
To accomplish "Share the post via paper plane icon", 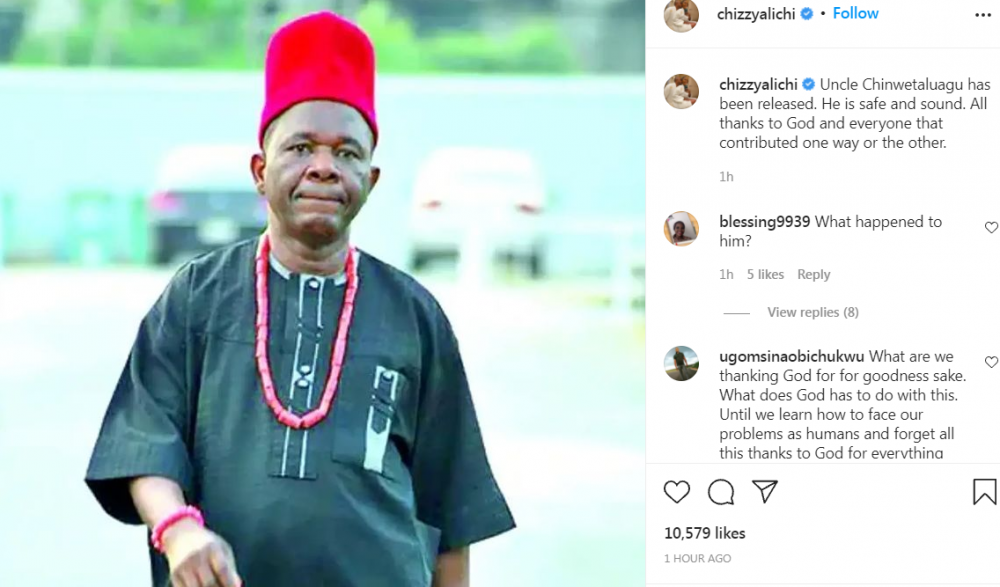I will [x=765, y=491].
